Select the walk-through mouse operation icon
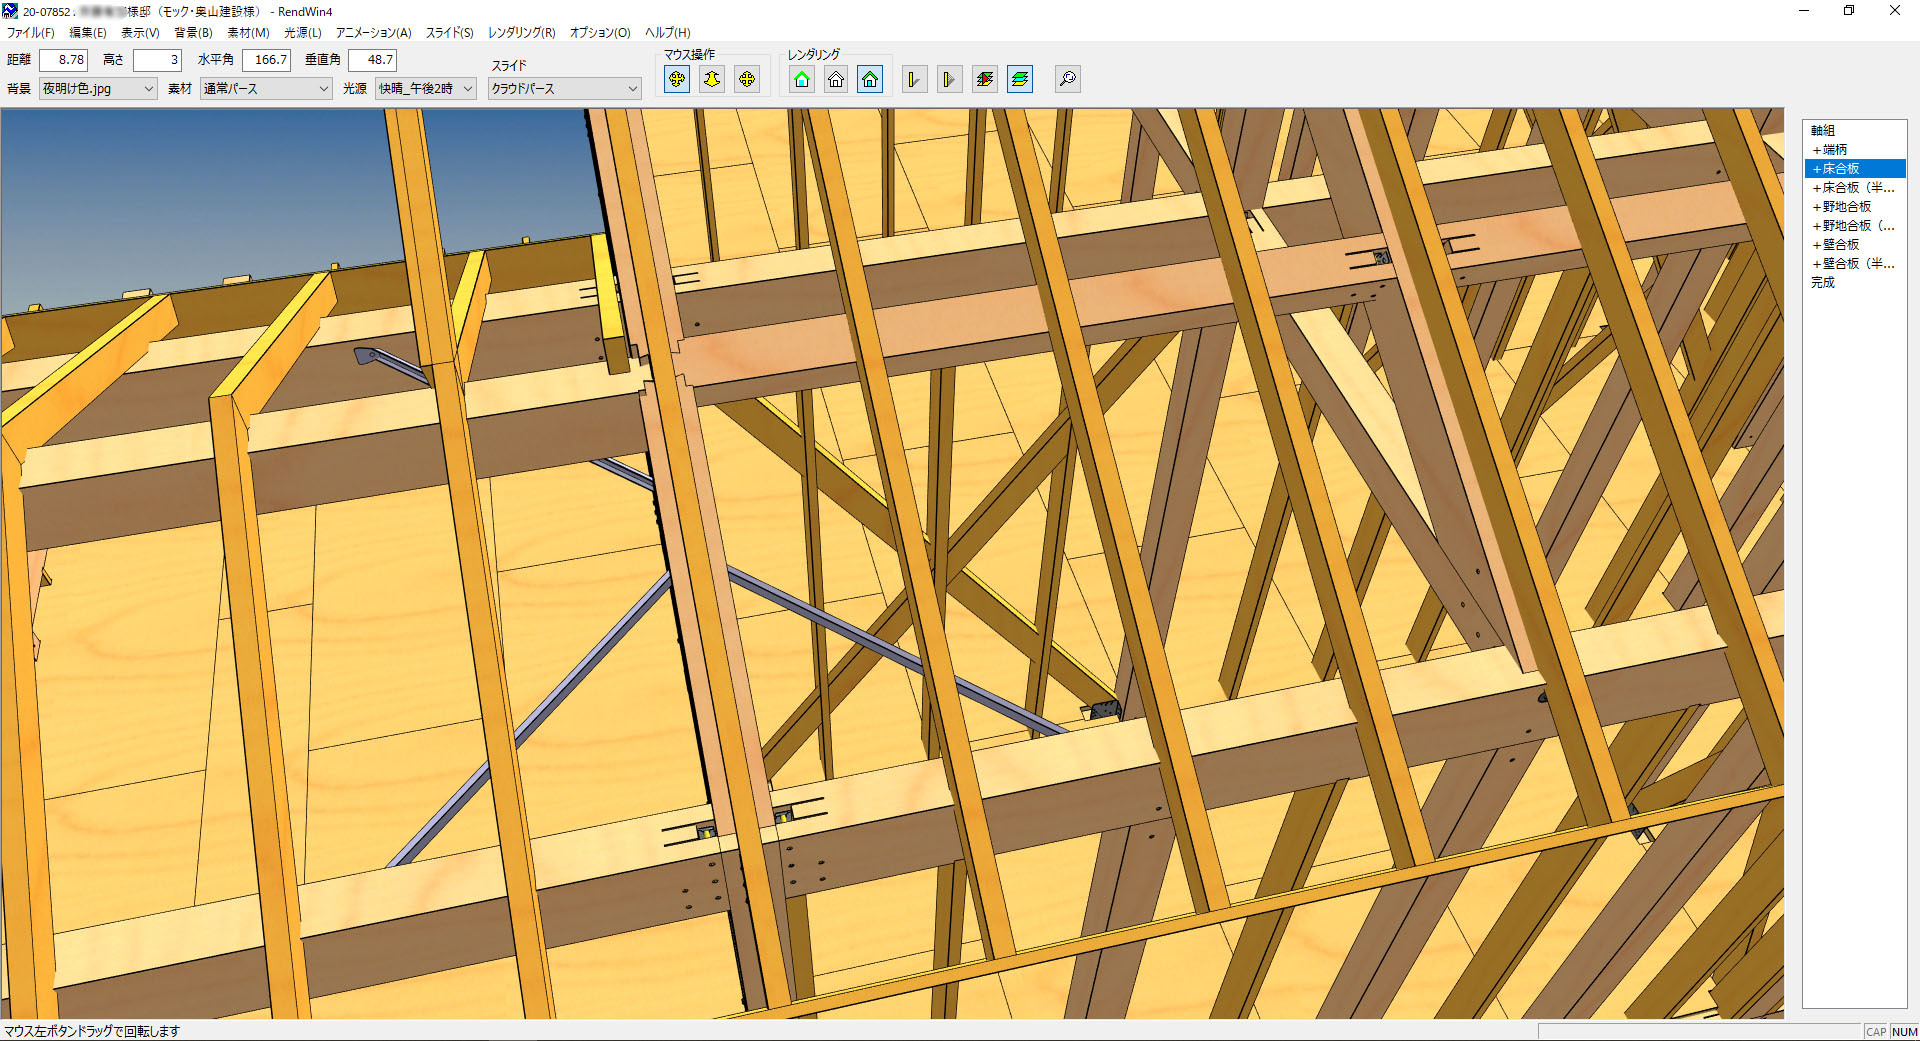Image resolution: width=1920 pixels, height=1041 pixels. [712, 79]
